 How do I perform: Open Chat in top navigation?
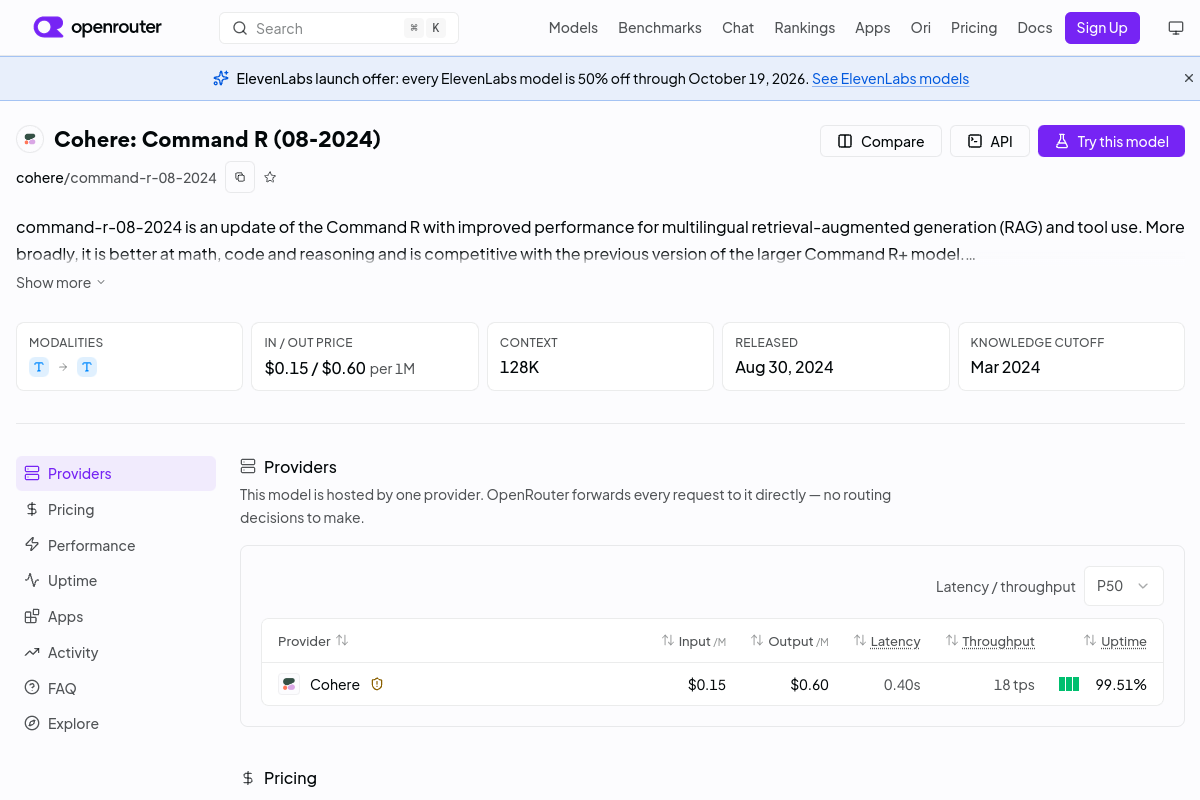[x=738, y=28]
